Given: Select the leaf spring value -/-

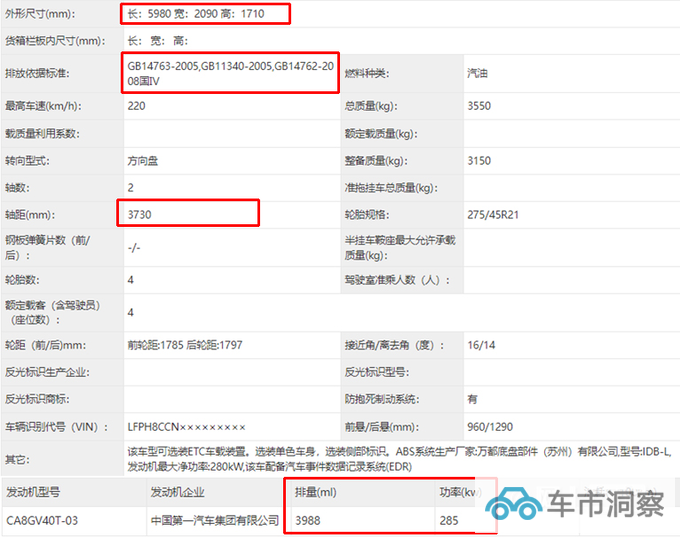Looking at the screenshot, I should [x=134, y=248].
